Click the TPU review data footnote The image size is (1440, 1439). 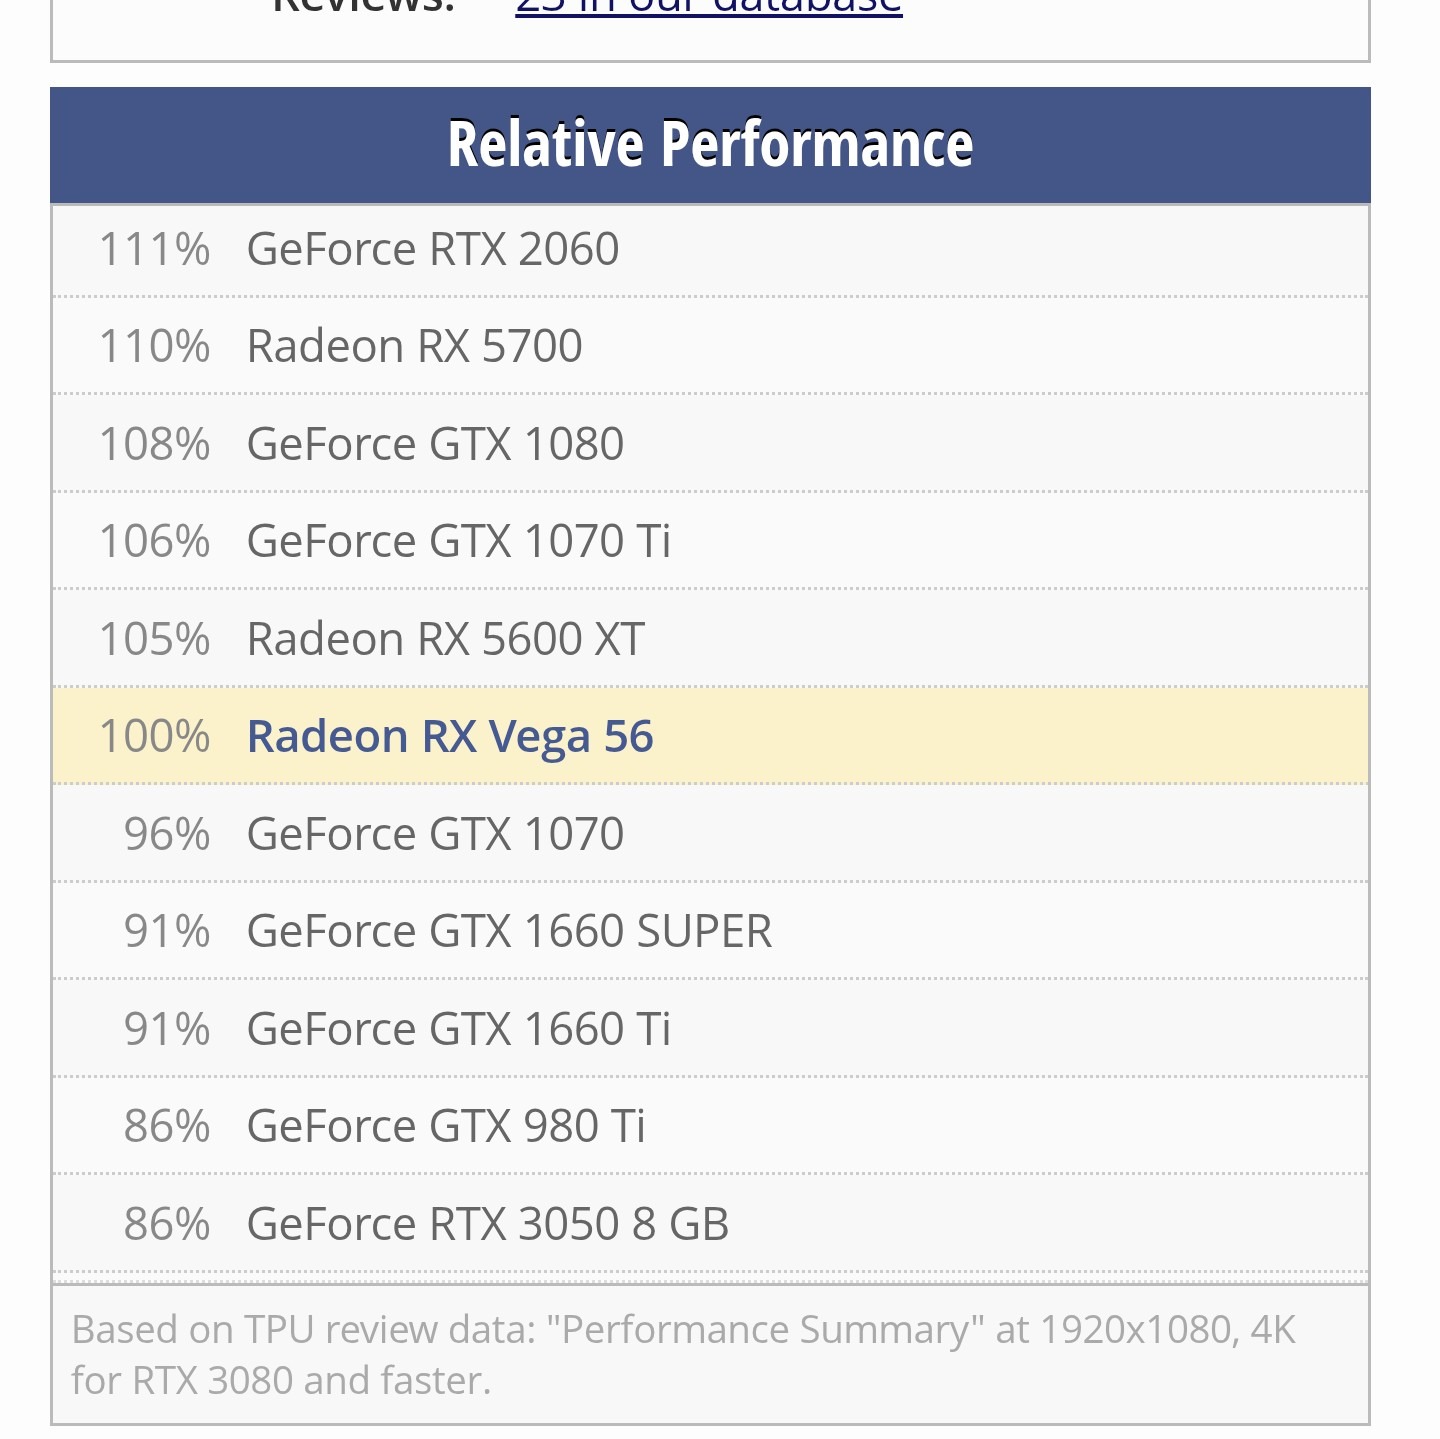[x=684, y=1355]
